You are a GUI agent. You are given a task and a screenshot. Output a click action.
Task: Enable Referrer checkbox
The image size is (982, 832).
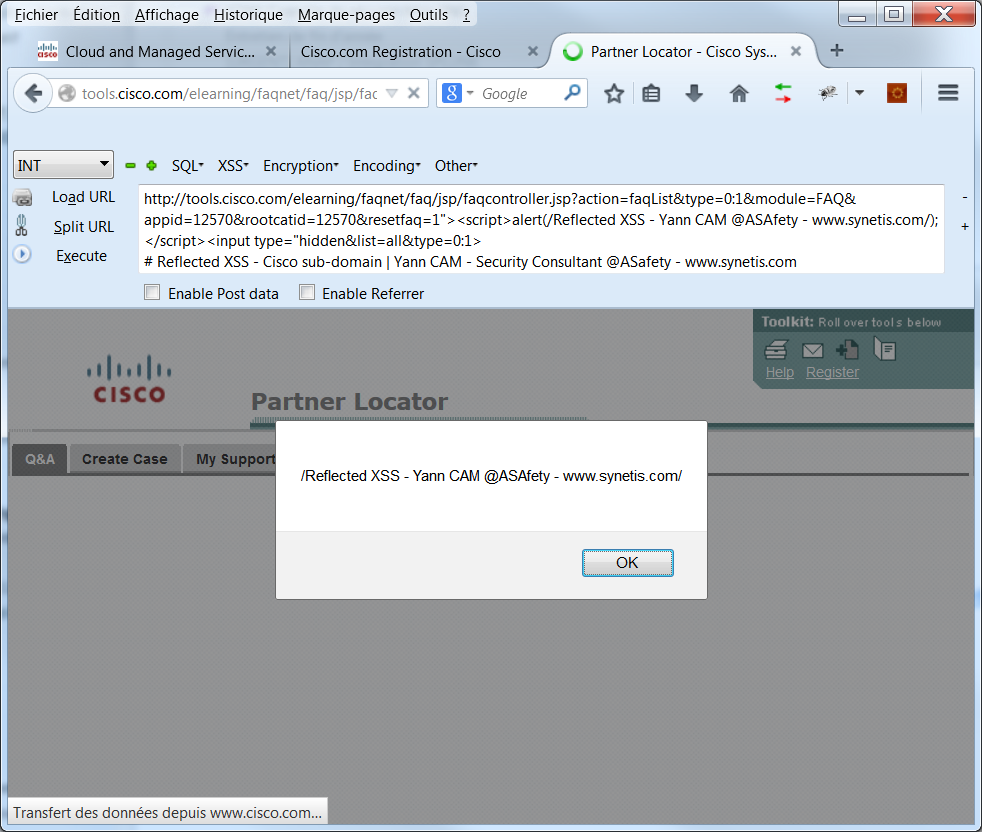coord(307,293)
